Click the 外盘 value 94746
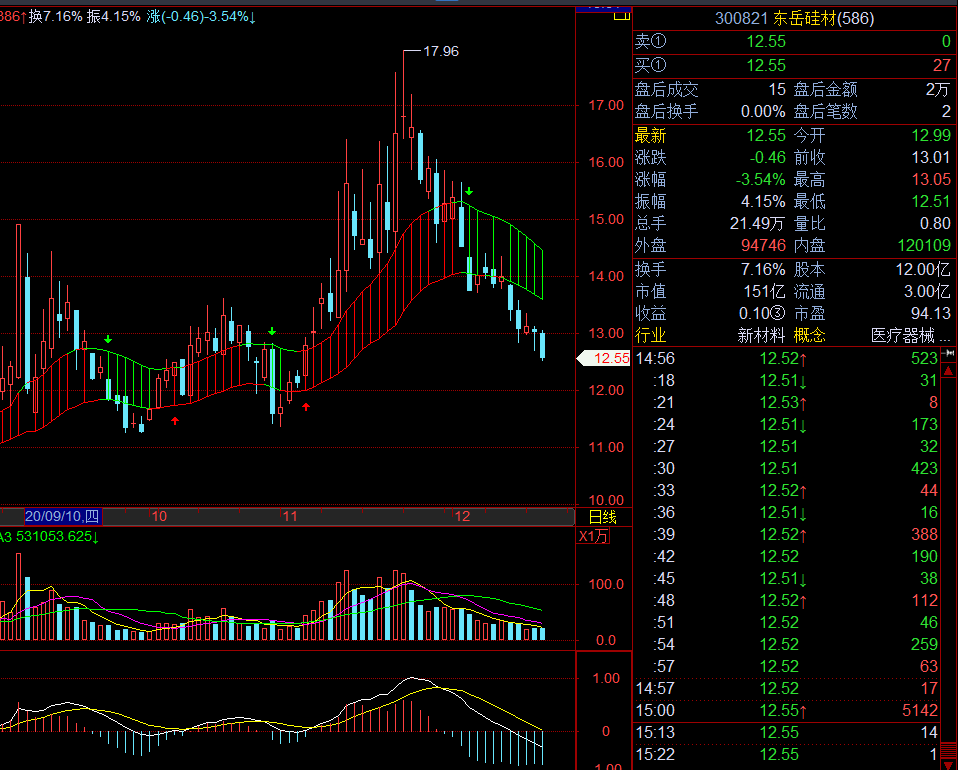 [763, 245]
